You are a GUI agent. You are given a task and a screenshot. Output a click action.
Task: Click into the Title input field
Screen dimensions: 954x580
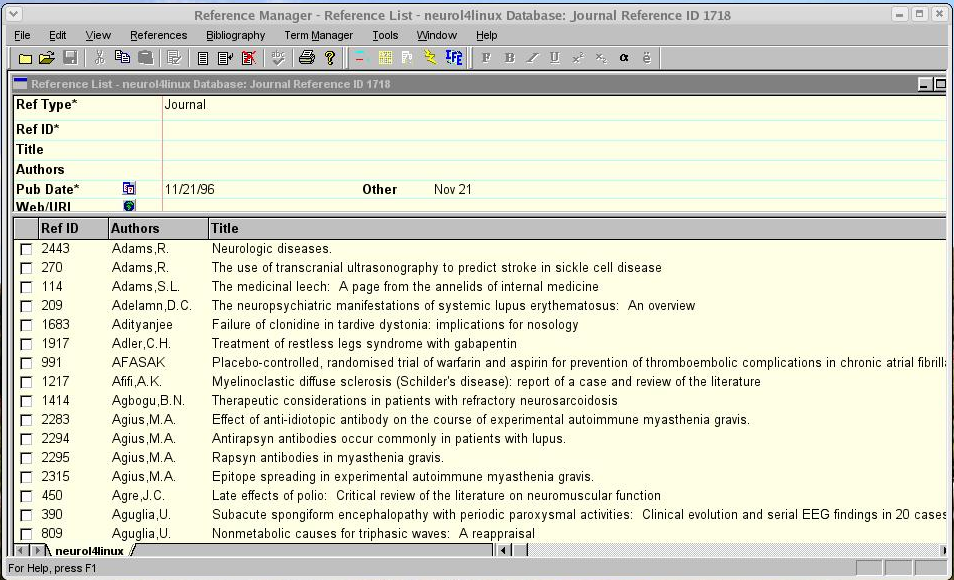click(x=550, y=150)
